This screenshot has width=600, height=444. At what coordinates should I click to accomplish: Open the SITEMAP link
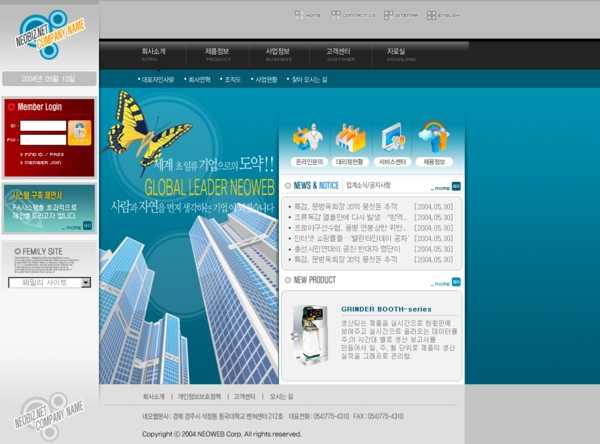coord(406,15)
